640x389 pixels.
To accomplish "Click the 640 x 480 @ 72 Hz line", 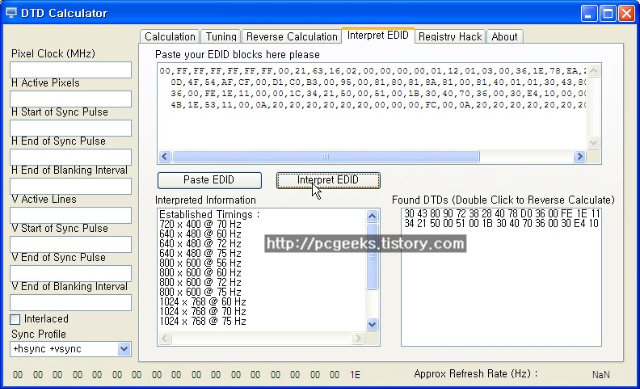I will click(x=200, y=244).
